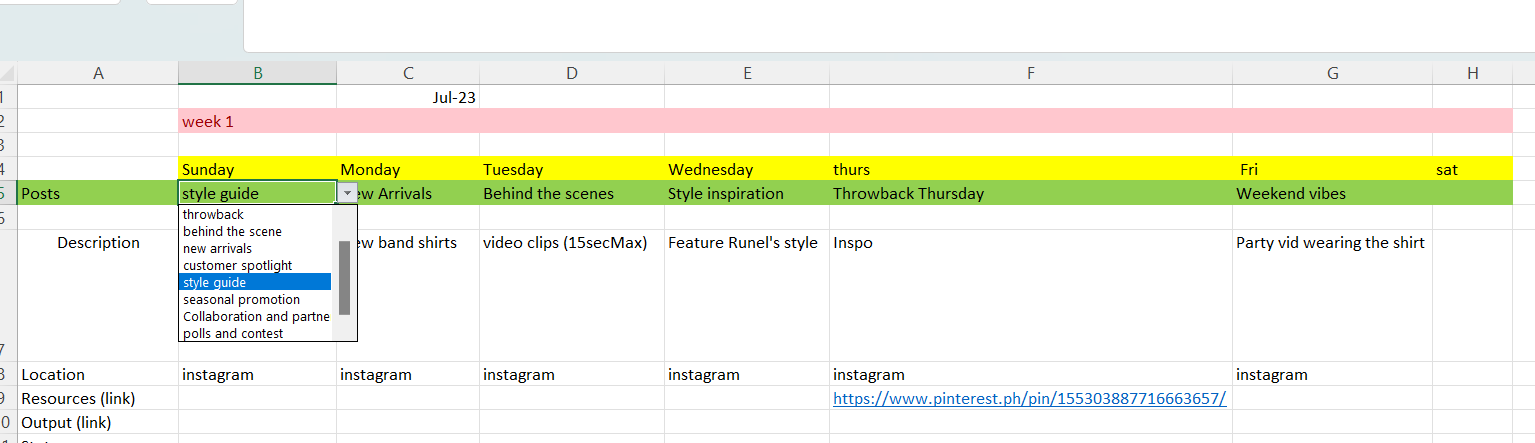Image resolution: width=1535 pixels, height=443 pixels.
Task: Choose 'customer spotlight' from the list
Action: coord(237,266)
